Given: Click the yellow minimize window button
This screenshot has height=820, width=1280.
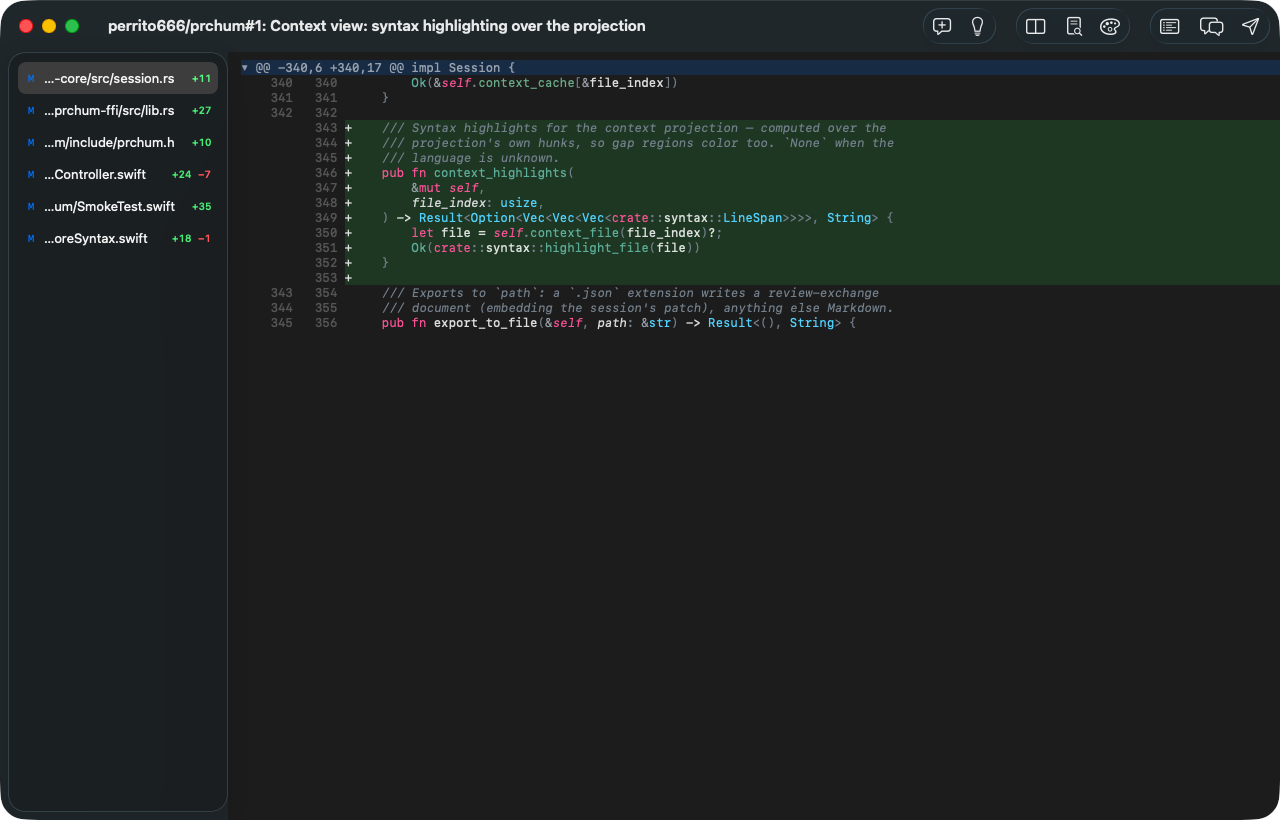Looking at the screenshot, I should 49,26.
